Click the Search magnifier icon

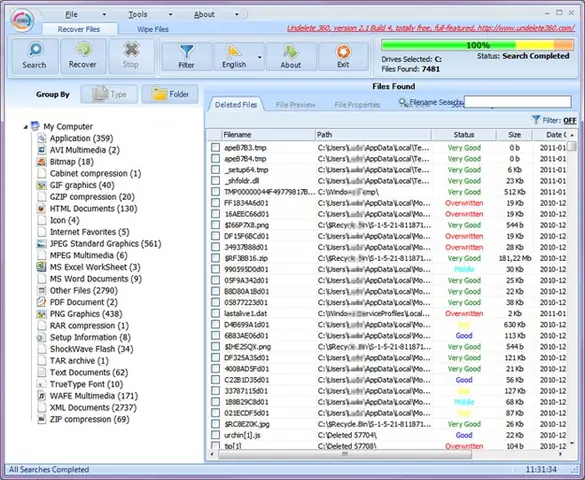[x=35, y=50]
